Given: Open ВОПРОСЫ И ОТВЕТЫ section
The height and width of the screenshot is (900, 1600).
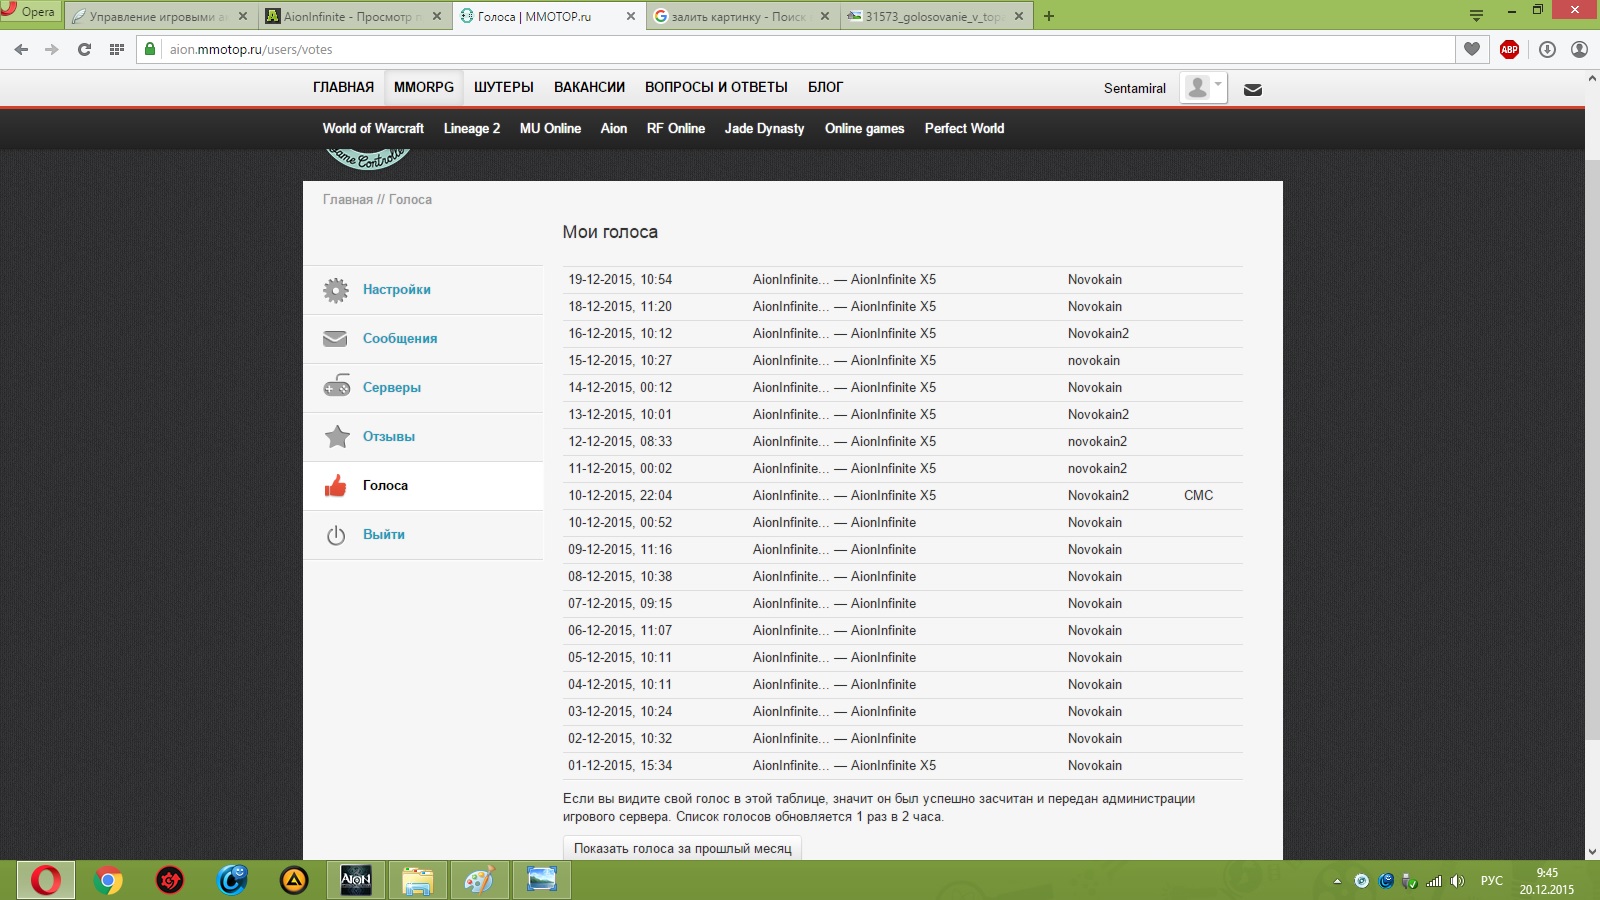Looking at the screenshot, I should click(x=716, y=87).
